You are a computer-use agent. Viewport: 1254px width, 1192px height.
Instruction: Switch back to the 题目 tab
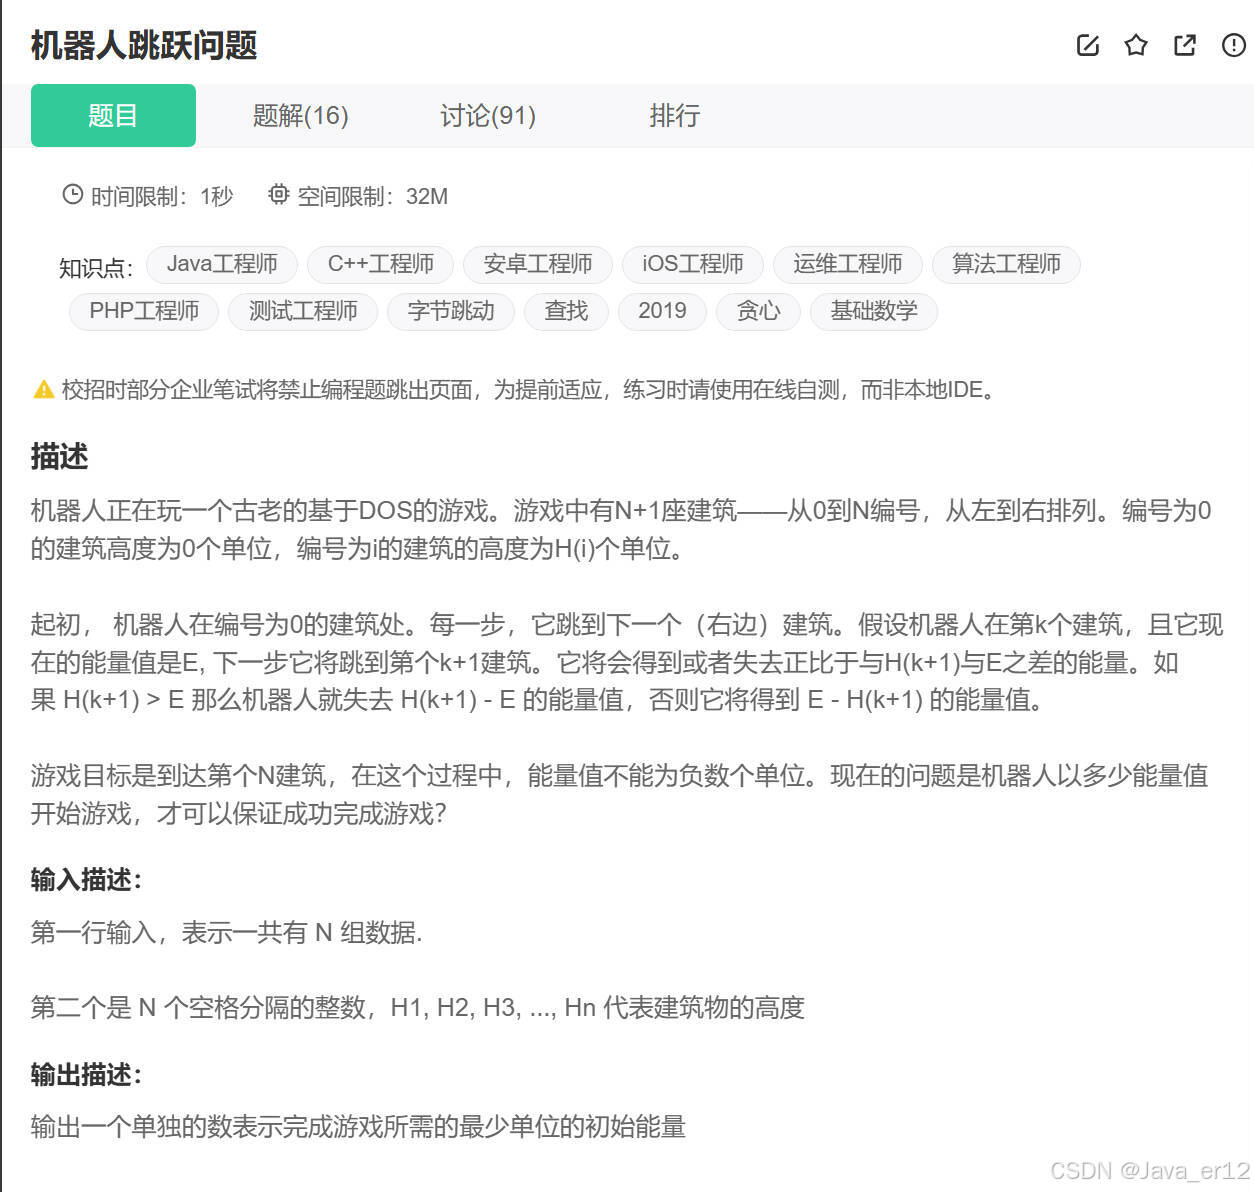coord(113,115)
